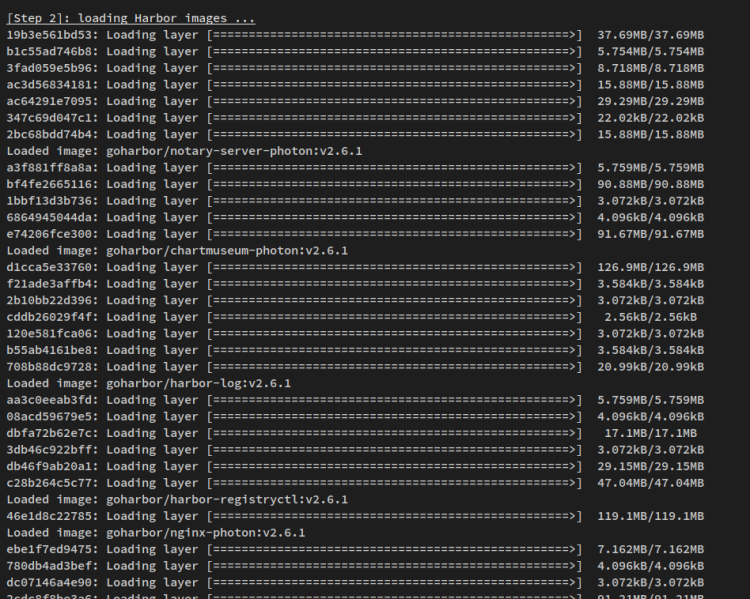Screen dimensions: 750x599
Task: Select layer ID 2b10bb22d396
Action: (x=49, y=300)
